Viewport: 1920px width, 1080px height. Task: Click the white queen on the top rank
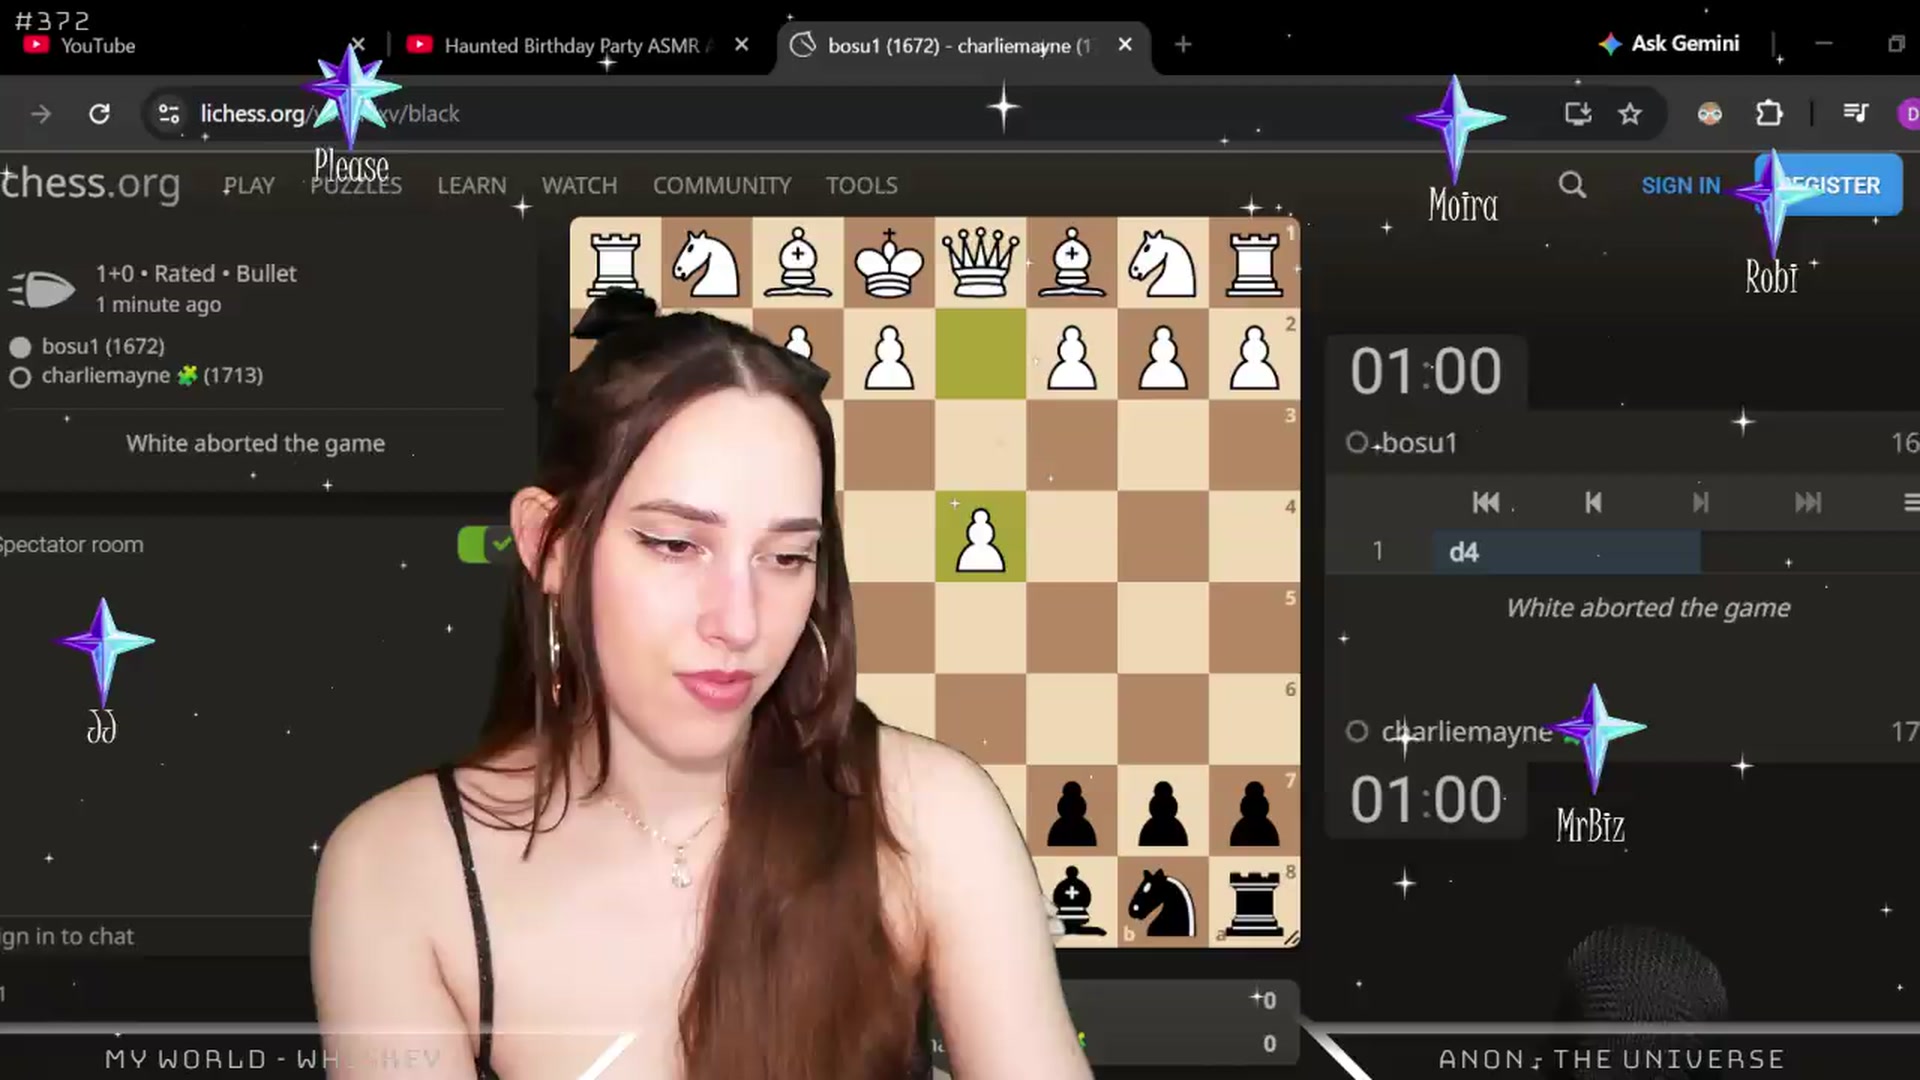[x=980, y=264]
